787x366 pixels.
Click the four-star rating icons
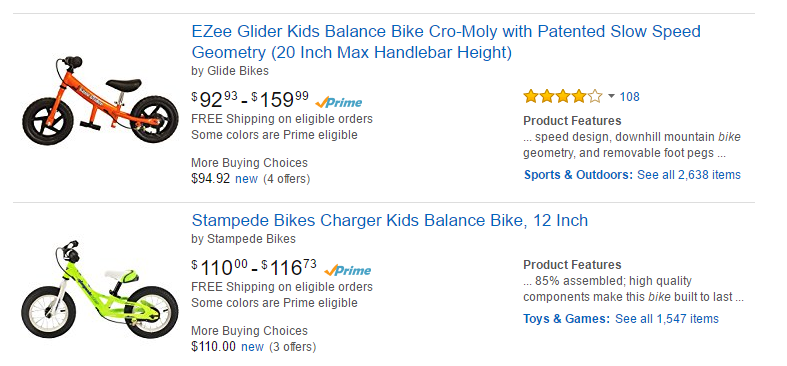563,96
